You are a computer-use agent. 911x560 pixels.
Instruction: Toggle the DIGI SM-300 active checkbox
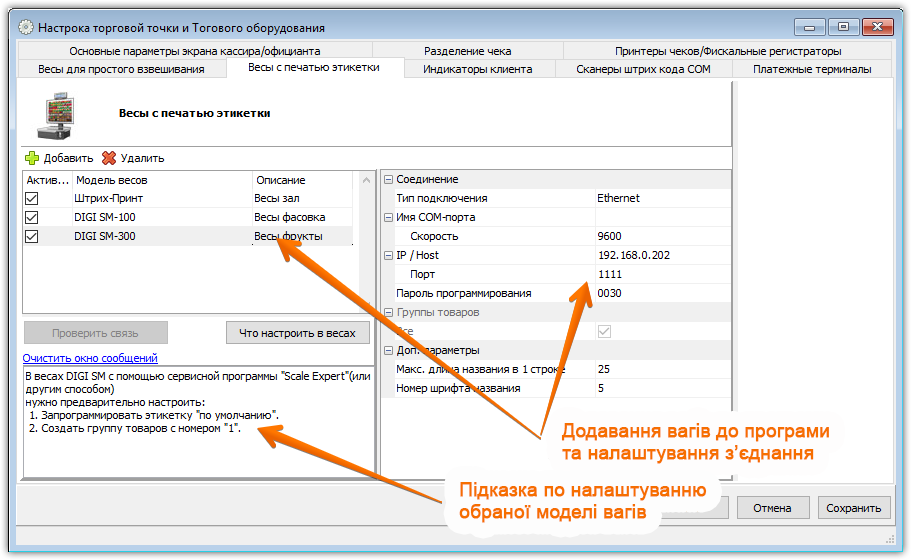tap(31, 236)
